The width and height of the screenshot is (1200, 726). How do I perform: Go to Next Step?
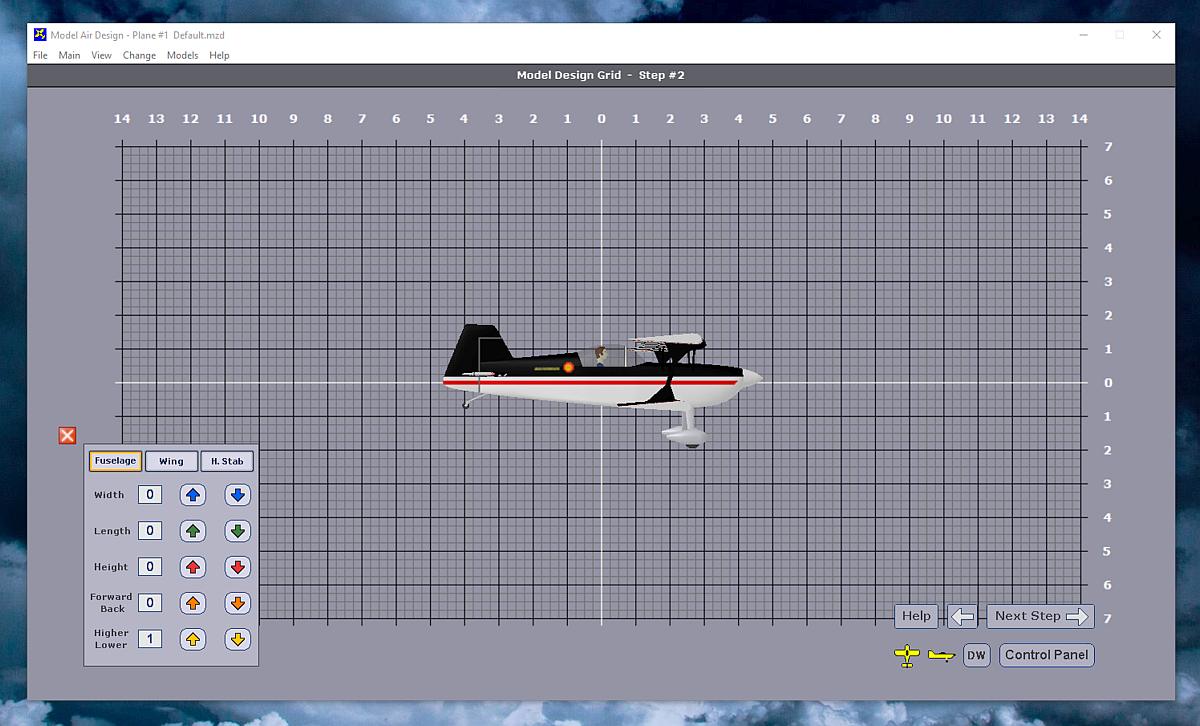pos(1040,616)
